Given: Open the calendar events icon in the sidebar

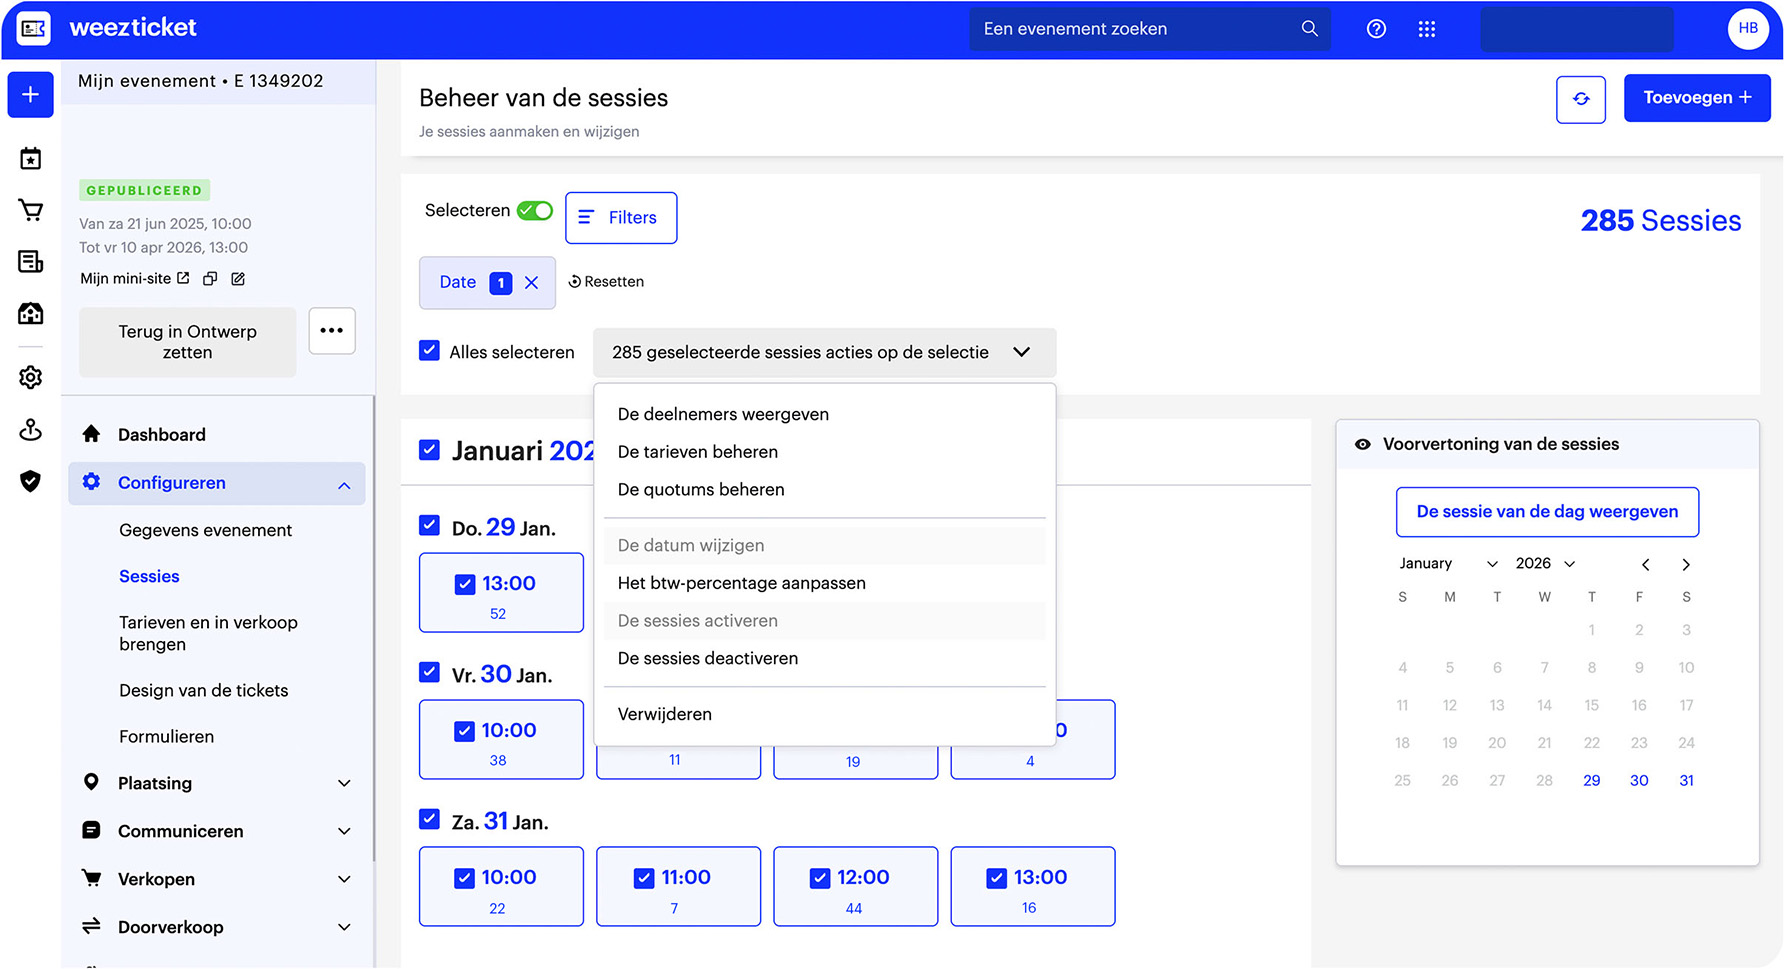Looking at the screenshot, I should (x=30, y=158).
